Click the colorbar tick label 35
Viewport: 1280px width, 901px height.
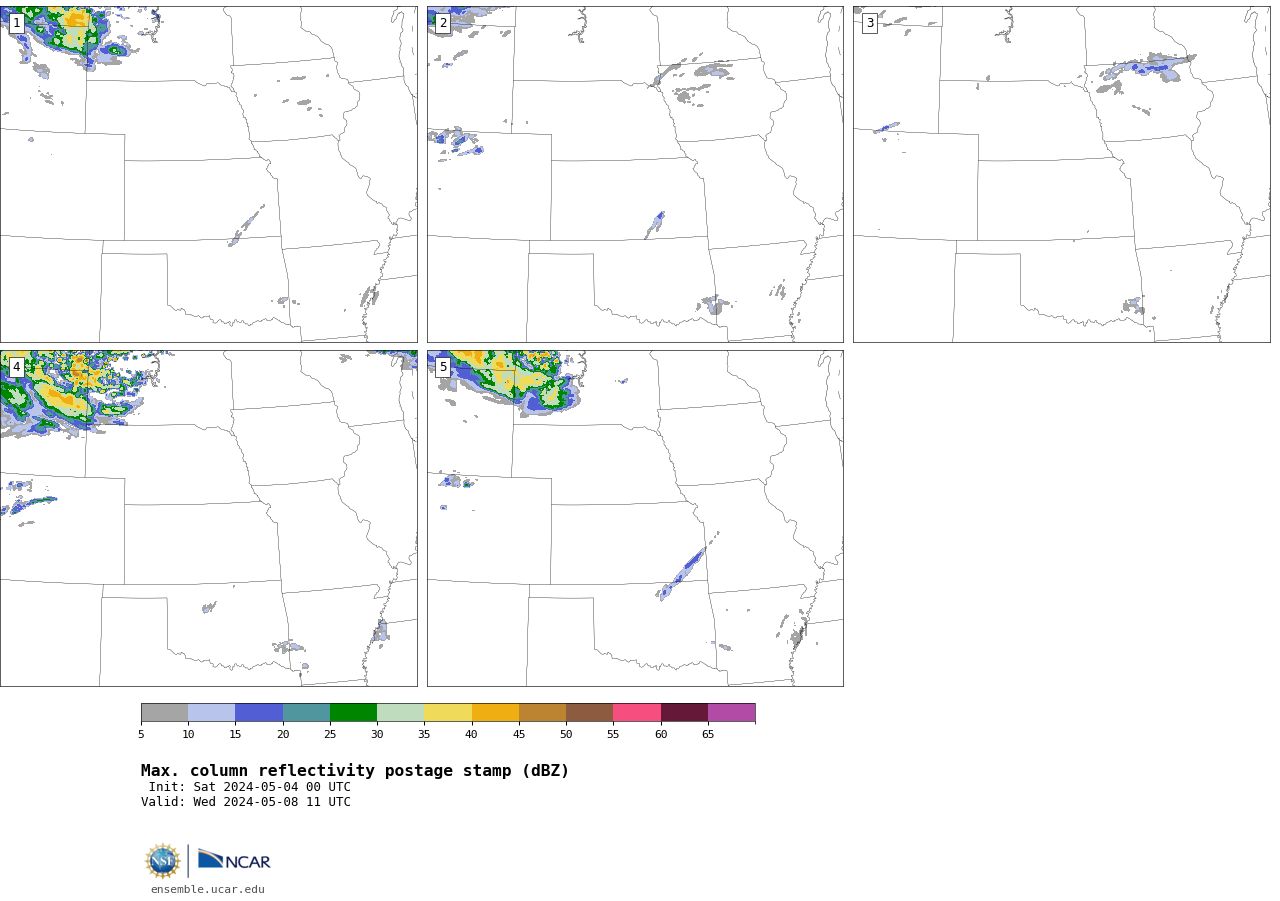pos(424,735)
